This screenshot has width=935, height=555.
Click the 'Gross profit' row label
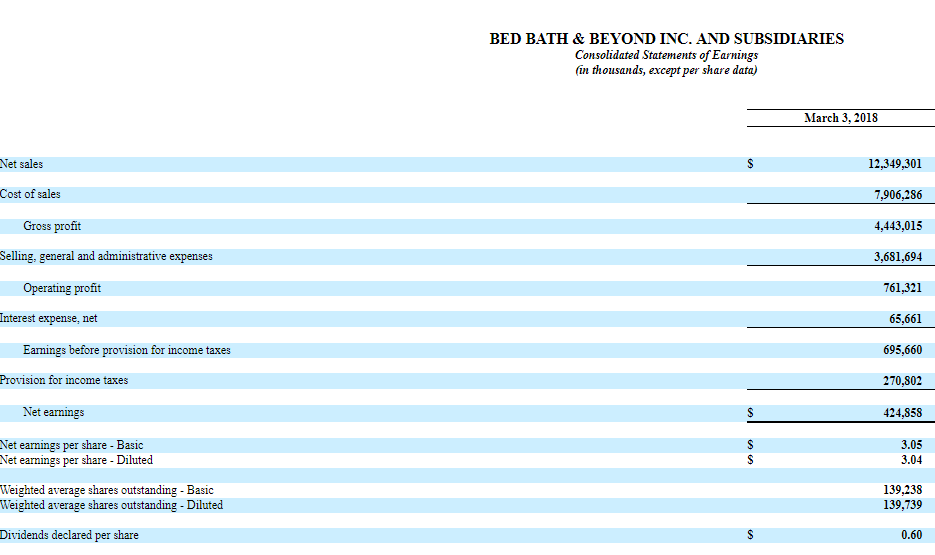[52, 226]
